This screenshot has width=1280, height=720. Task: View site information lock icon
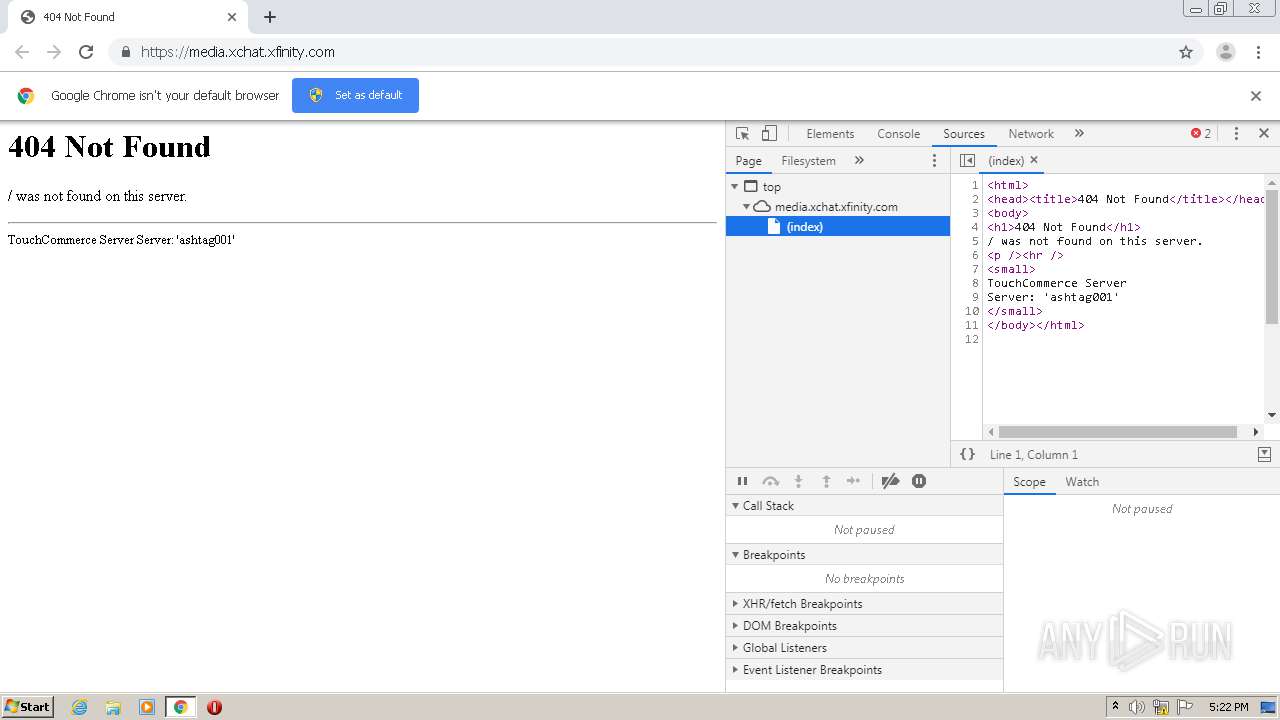click(125, 52)
